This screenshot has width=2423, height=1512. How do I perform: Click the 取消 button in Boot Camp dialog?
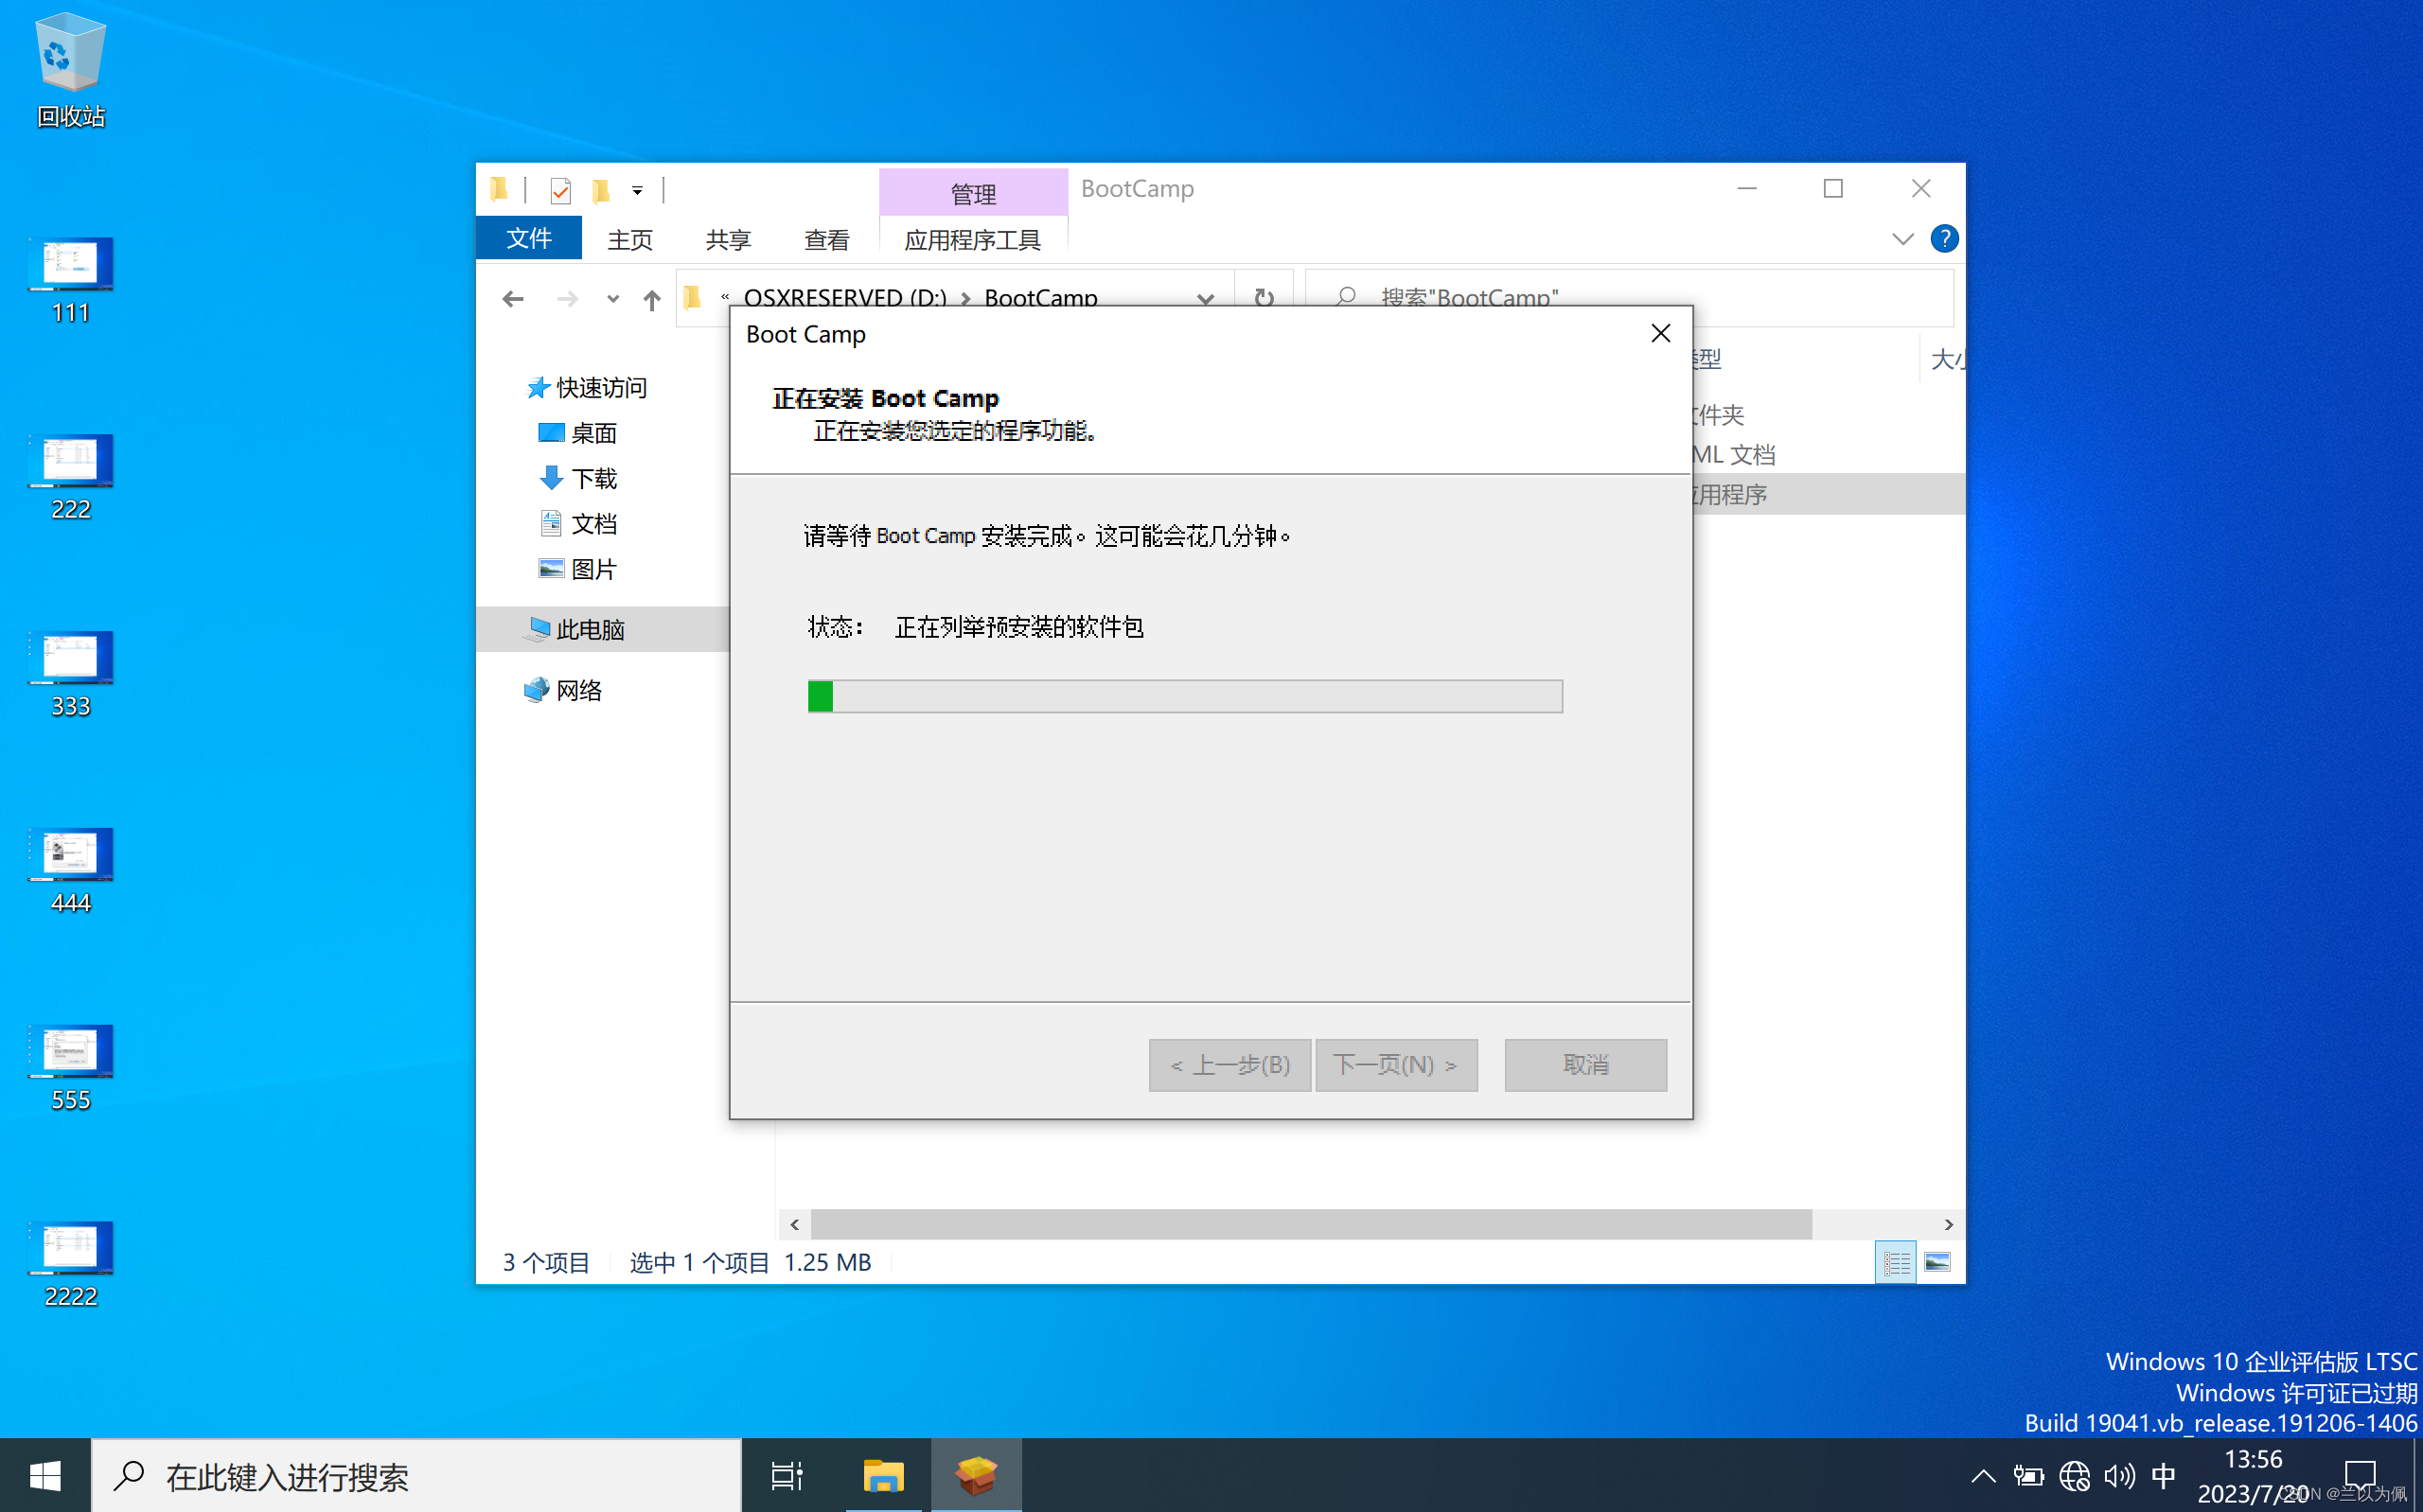point(1585,1064)
